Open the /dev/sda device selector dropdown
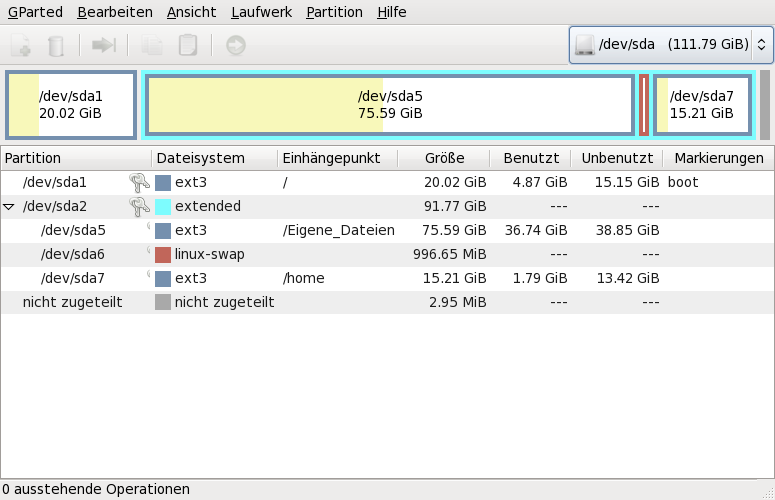The height and width of the screenshot is (500, 775). pos(670,45)
